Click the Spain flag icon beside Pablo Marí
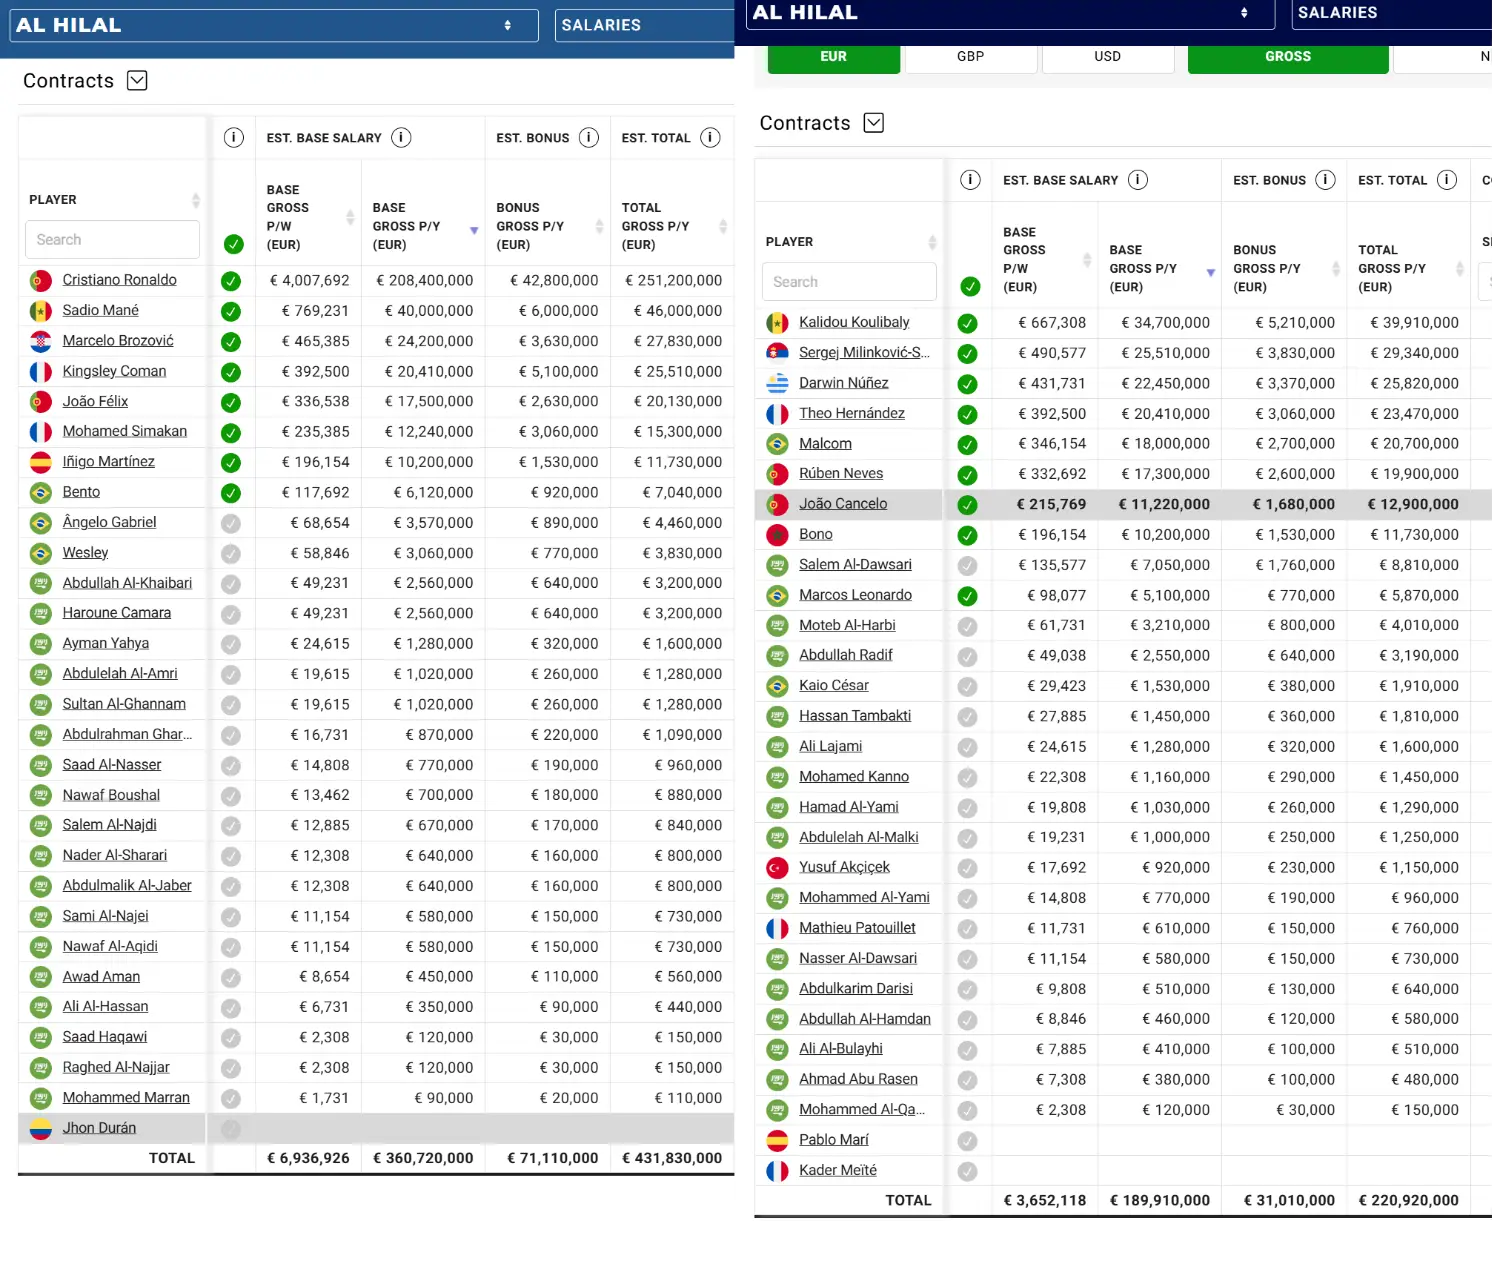 pos(777,1141)
